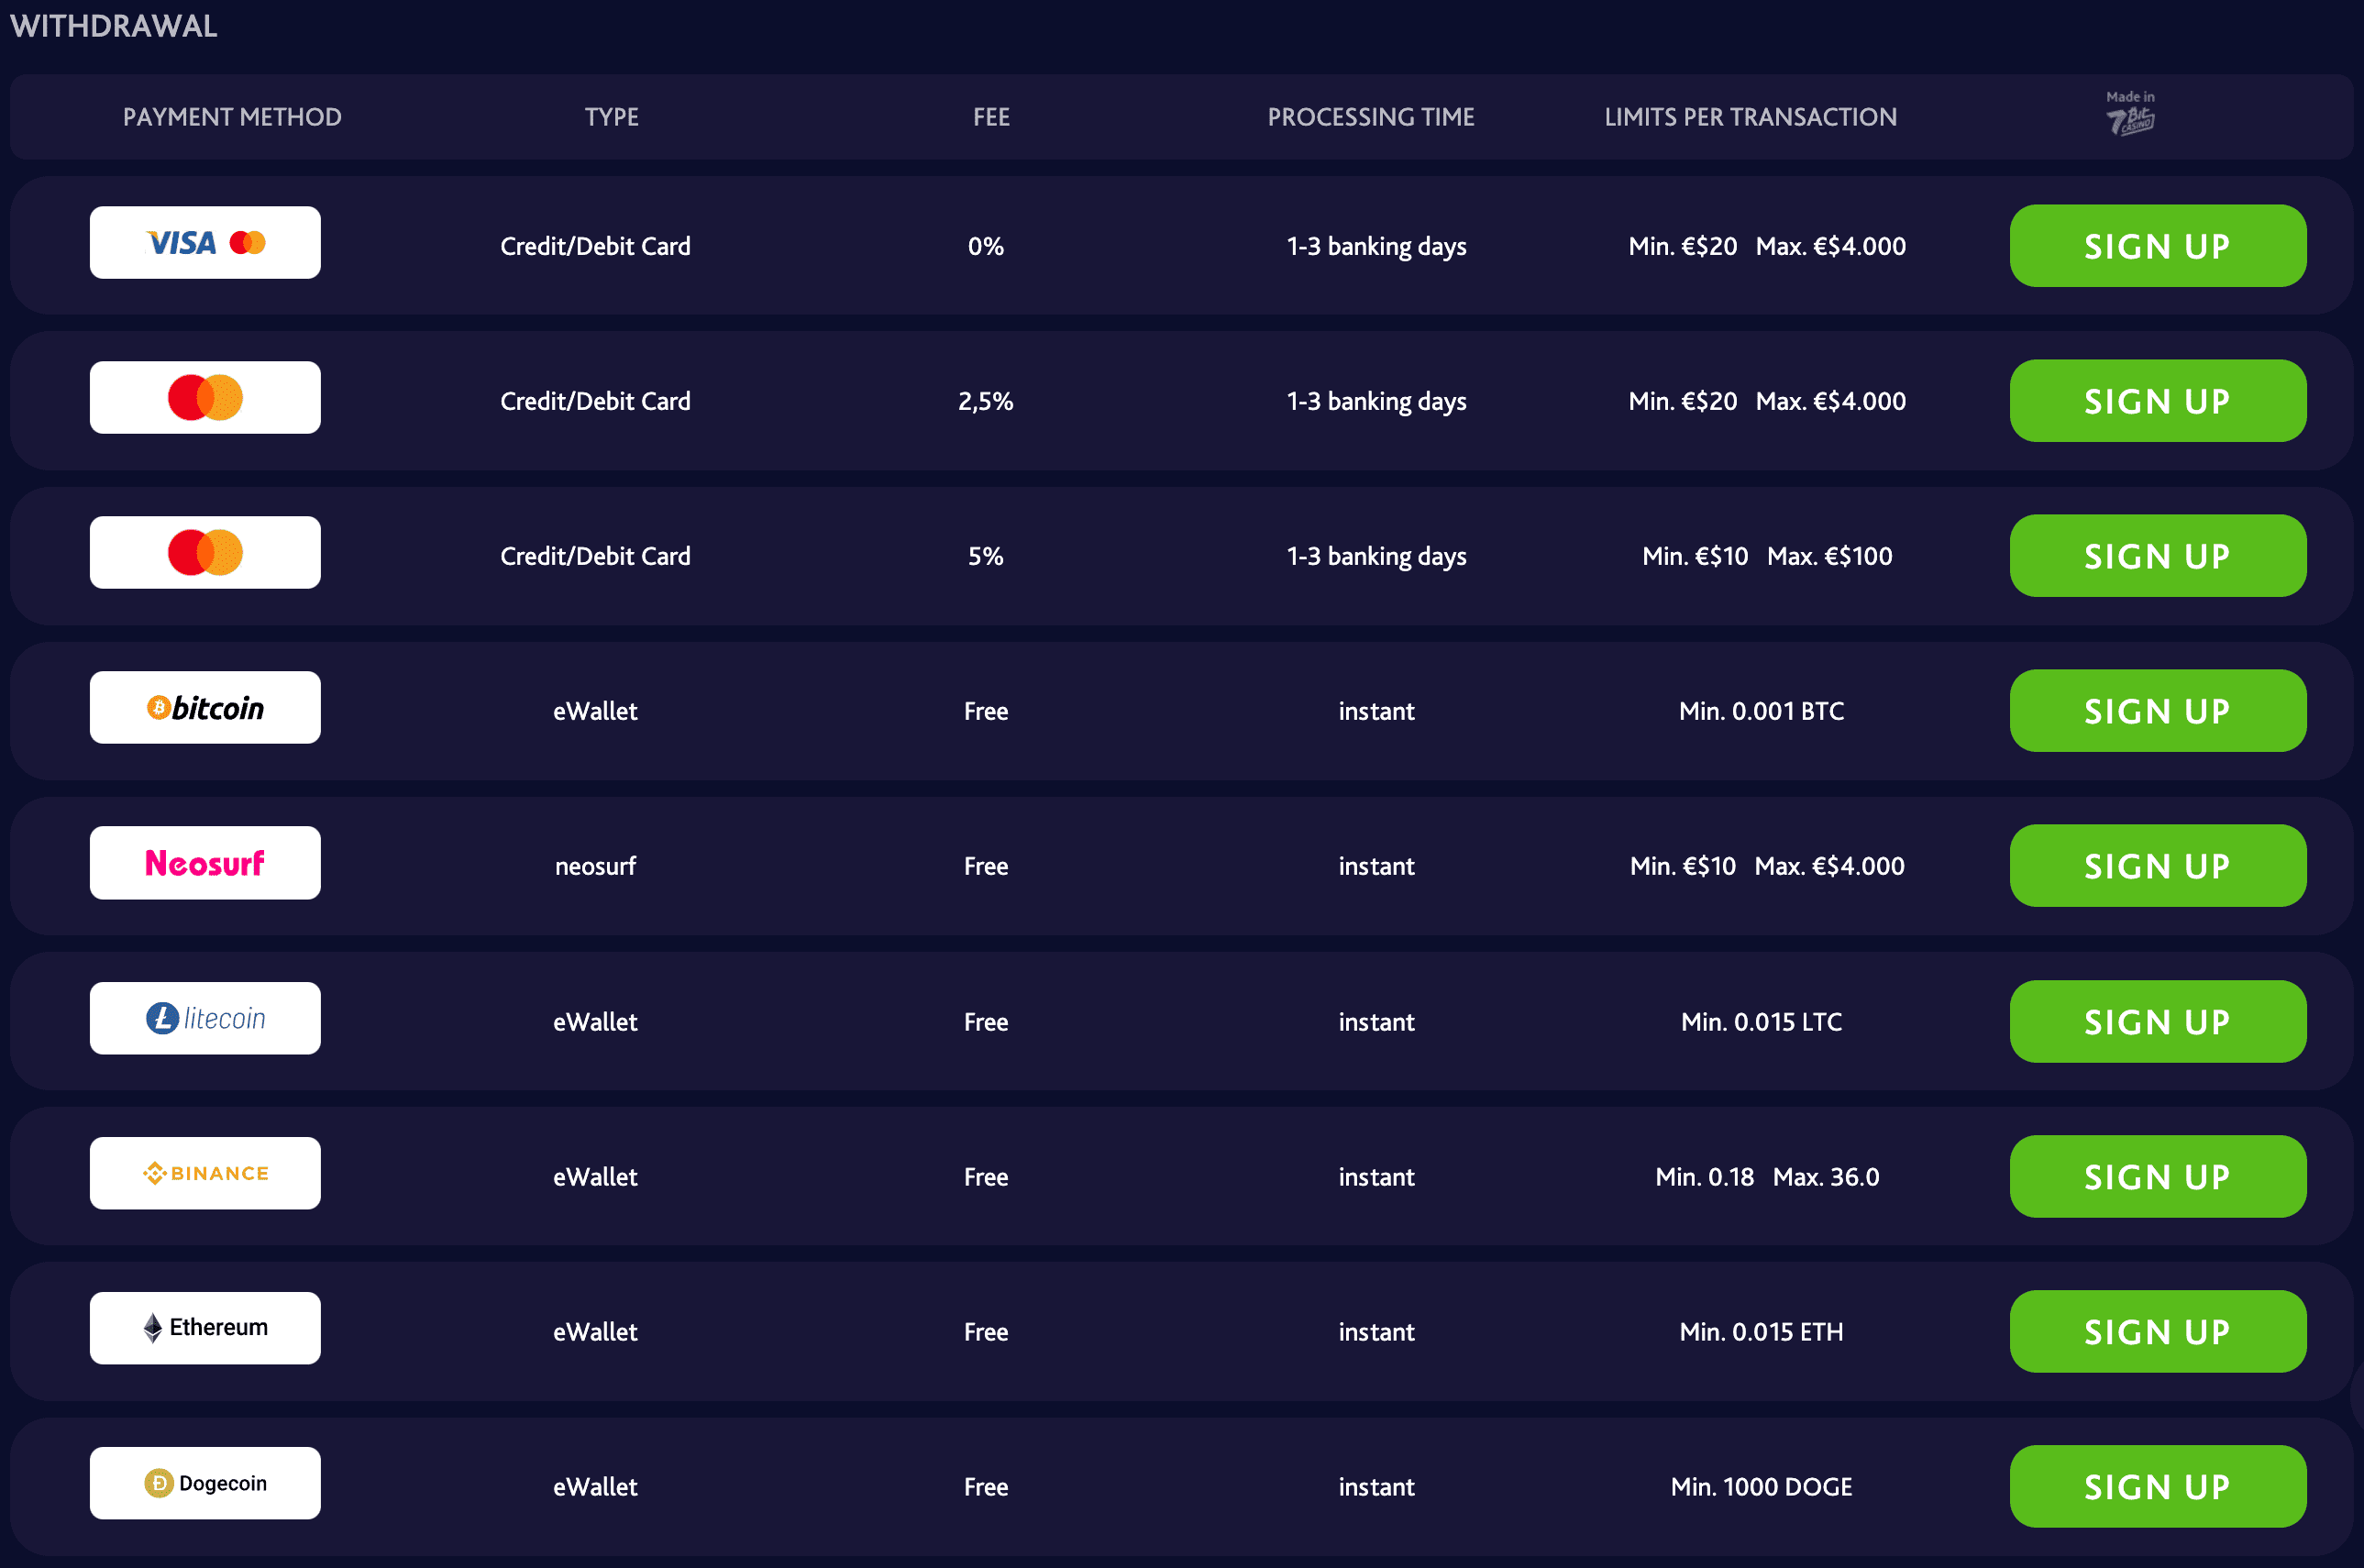
Task: Select the Dogecoin payment logo
Action: point(205,1483)
